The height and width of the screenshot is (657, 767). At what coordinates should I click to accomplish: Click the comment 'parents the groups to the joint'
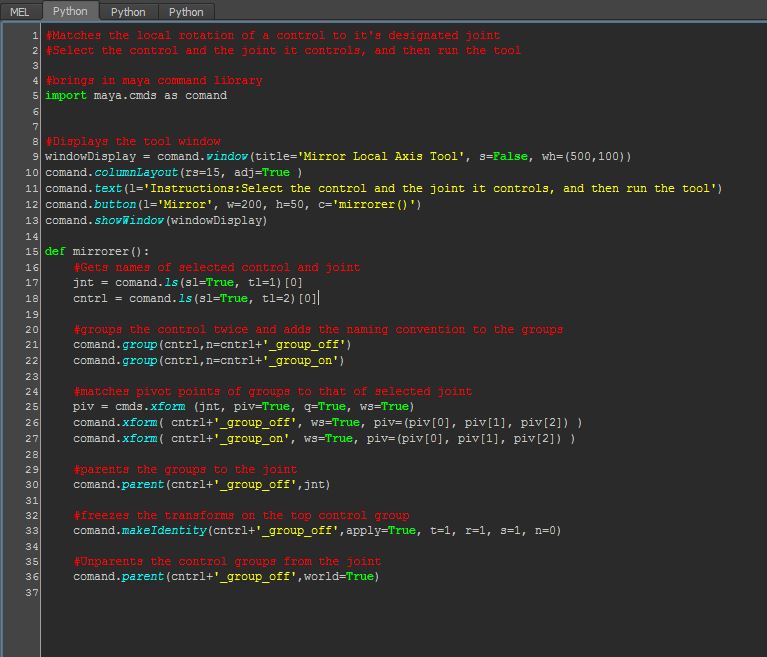[x=185, y=469]
